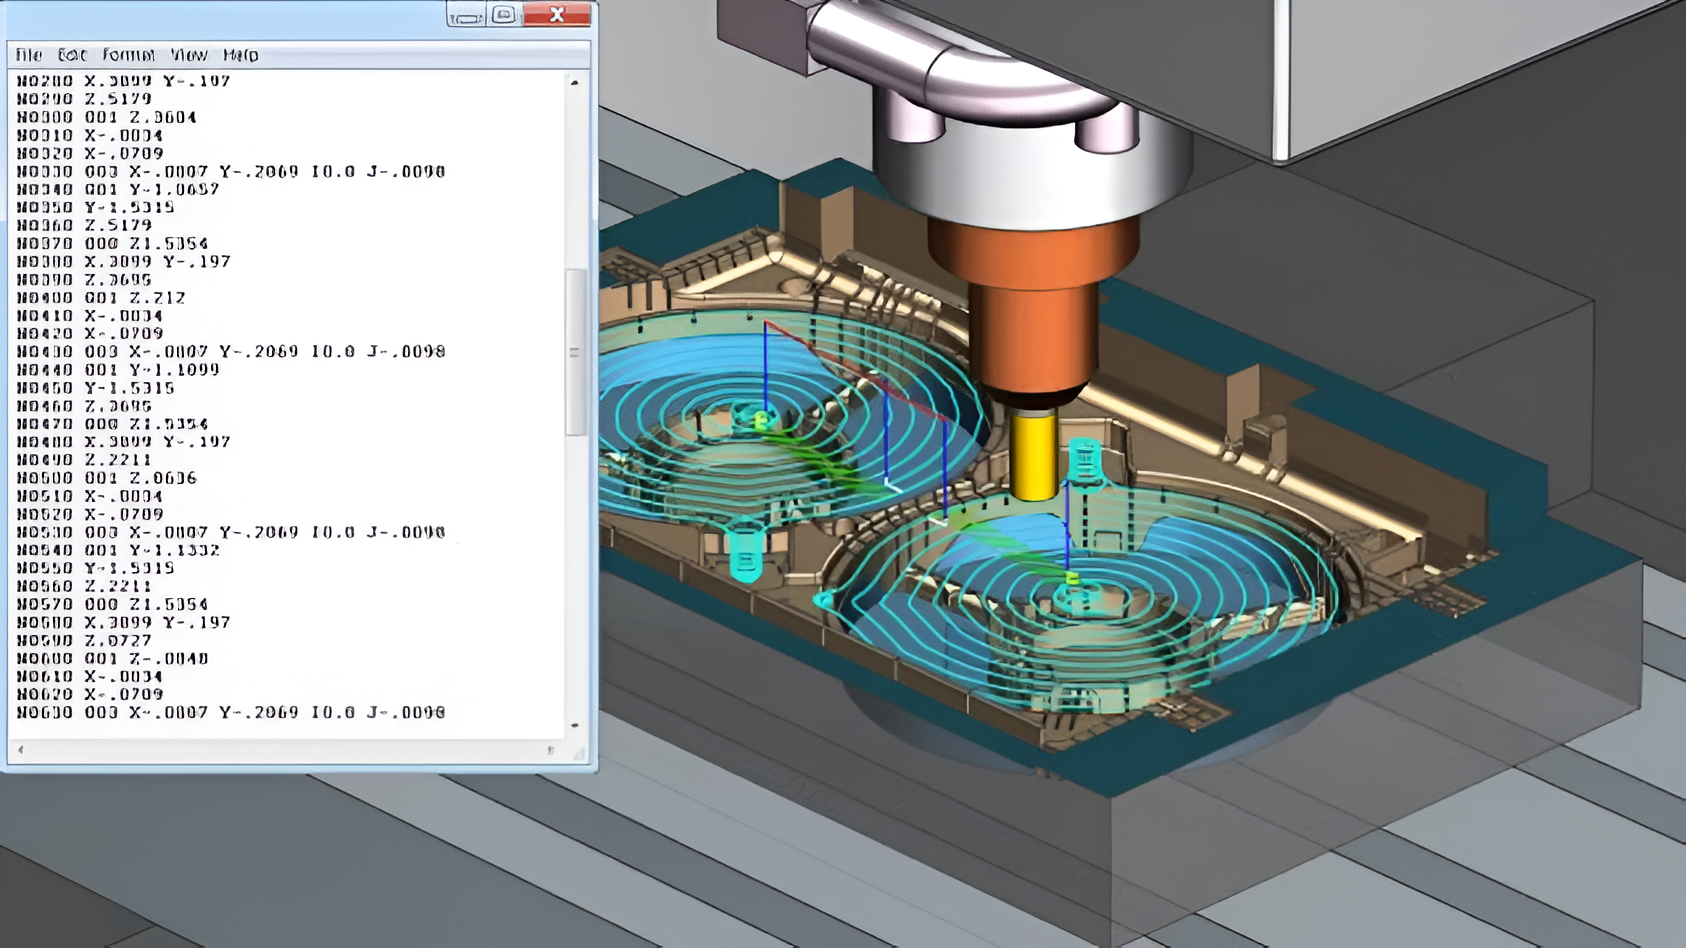Maximize the G-code text window
The width and height of the screenshot is (1686, 948).
505,15
